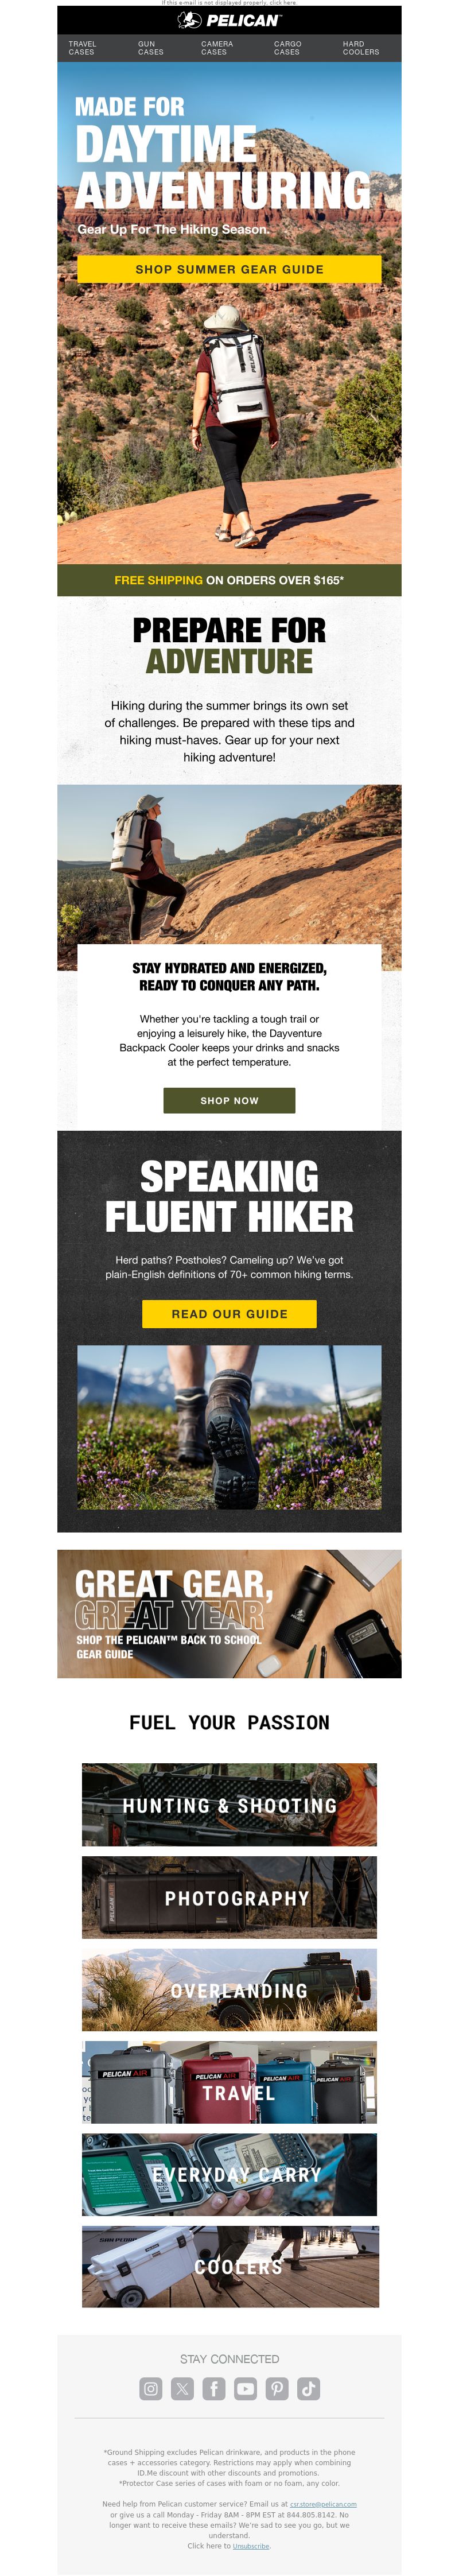The width and height of the screenshot is (459, 2576).
Task: Open the Photography category banner
Action: tap(229, 1897)
